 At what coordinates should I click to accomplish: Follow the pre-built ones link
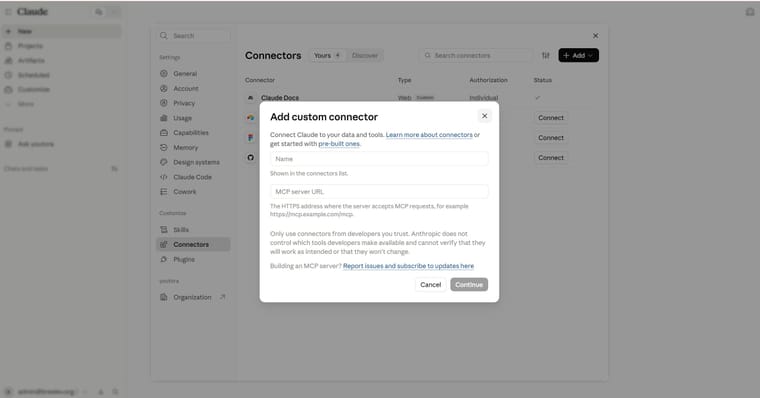339,144
